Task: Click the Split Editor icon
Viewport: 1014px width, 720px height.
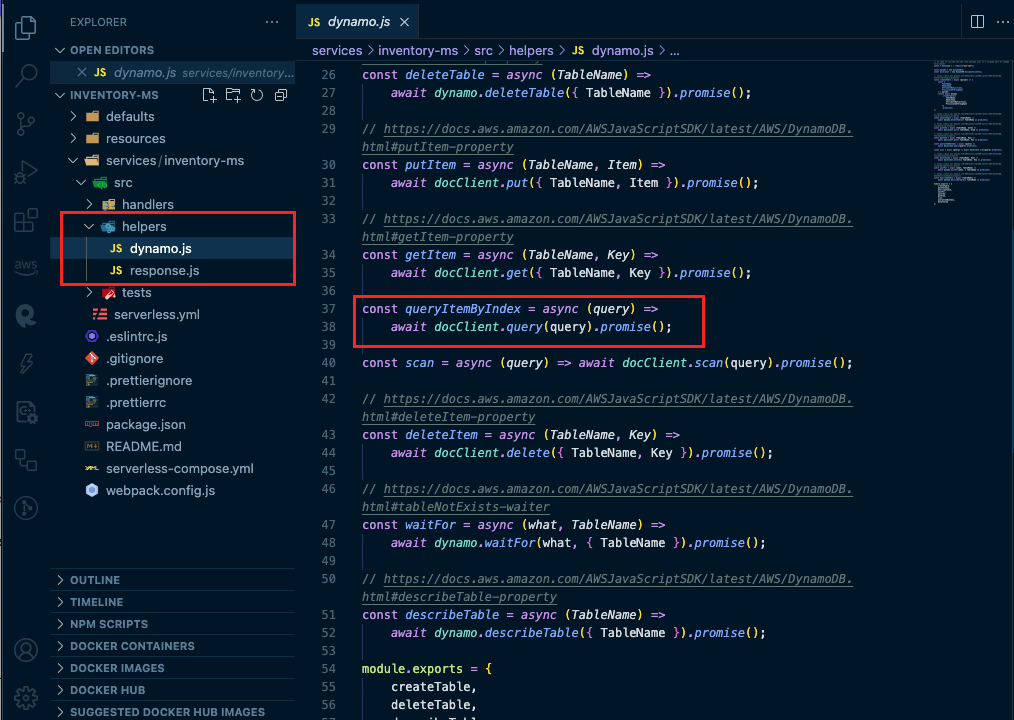Action: (x=977, y=22)
